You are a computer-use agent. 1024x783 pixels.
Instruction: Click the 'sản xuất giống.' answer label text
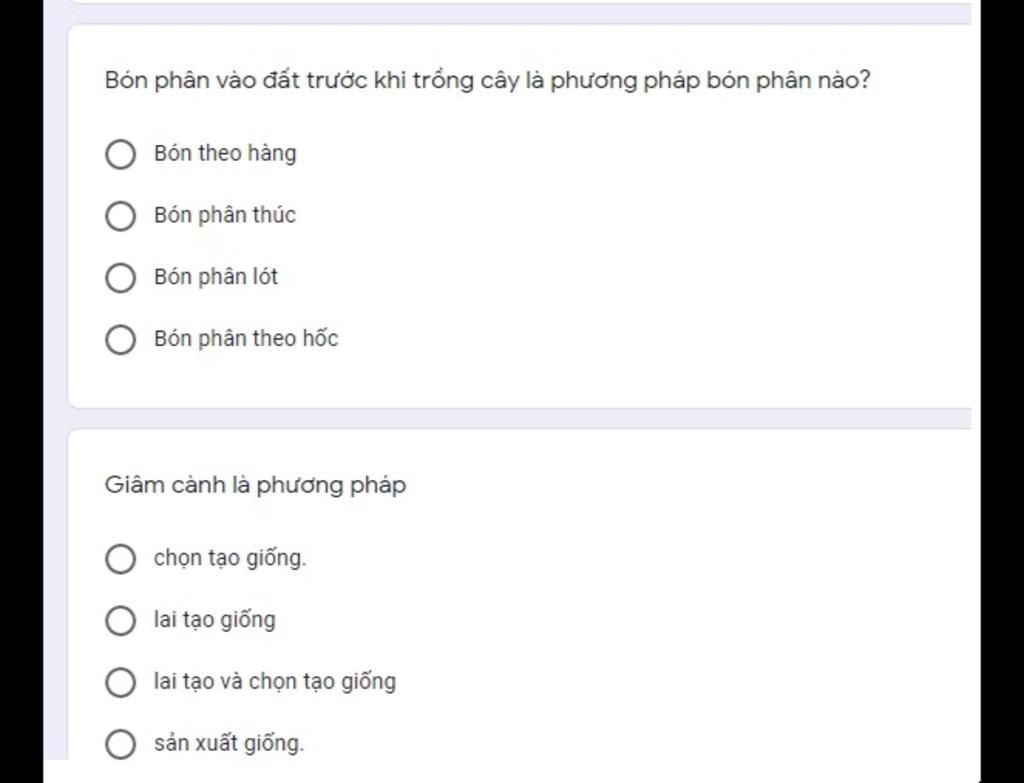click(x=228, y=744)
